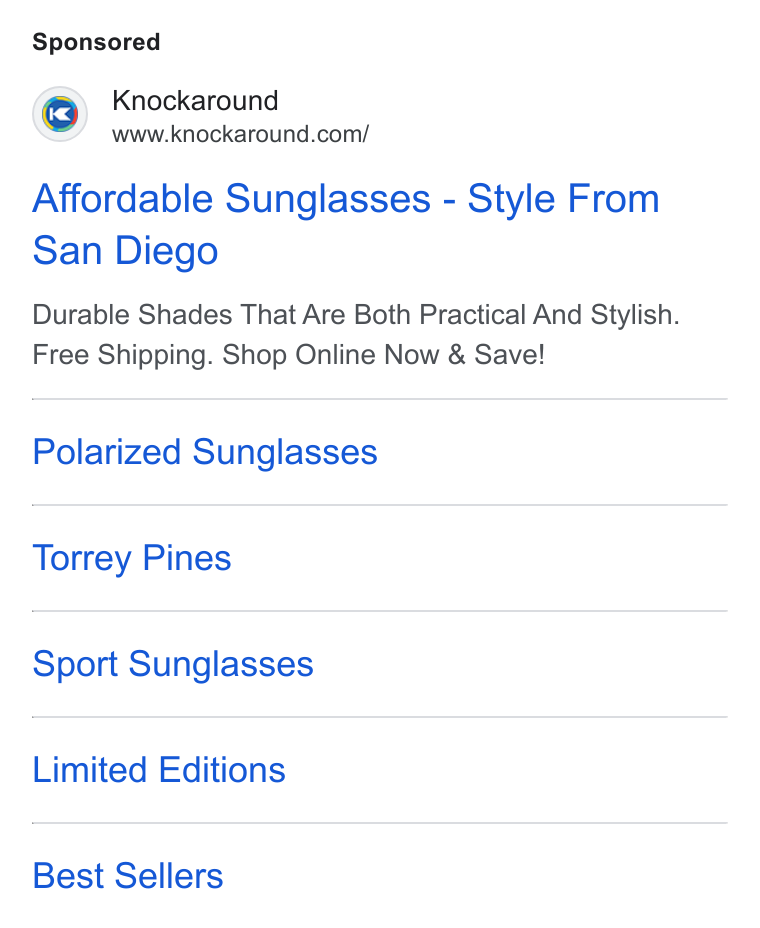This screenshot has width=760, height=928.
Task: Click the word Torrey in sitelinks
Action: 82,558
